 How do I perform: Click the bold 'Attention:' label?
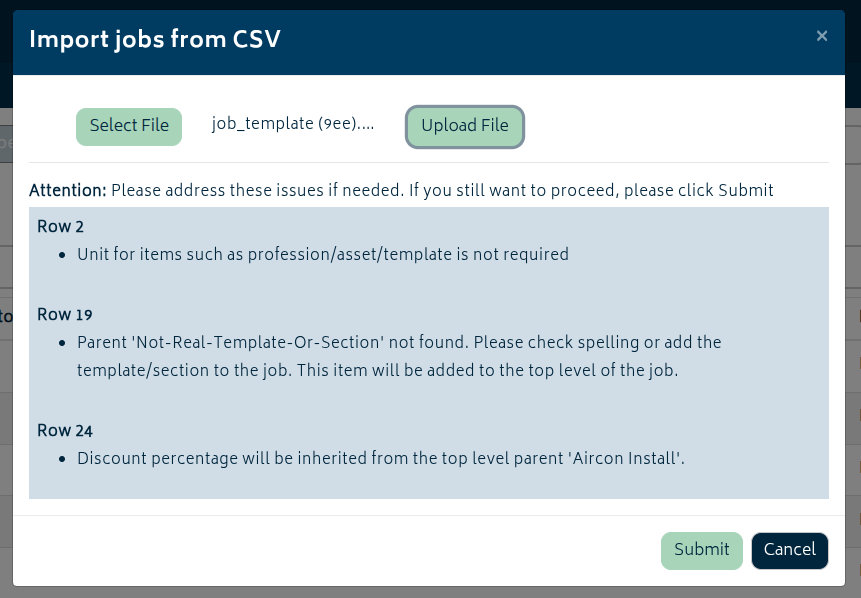pos(68,190)
